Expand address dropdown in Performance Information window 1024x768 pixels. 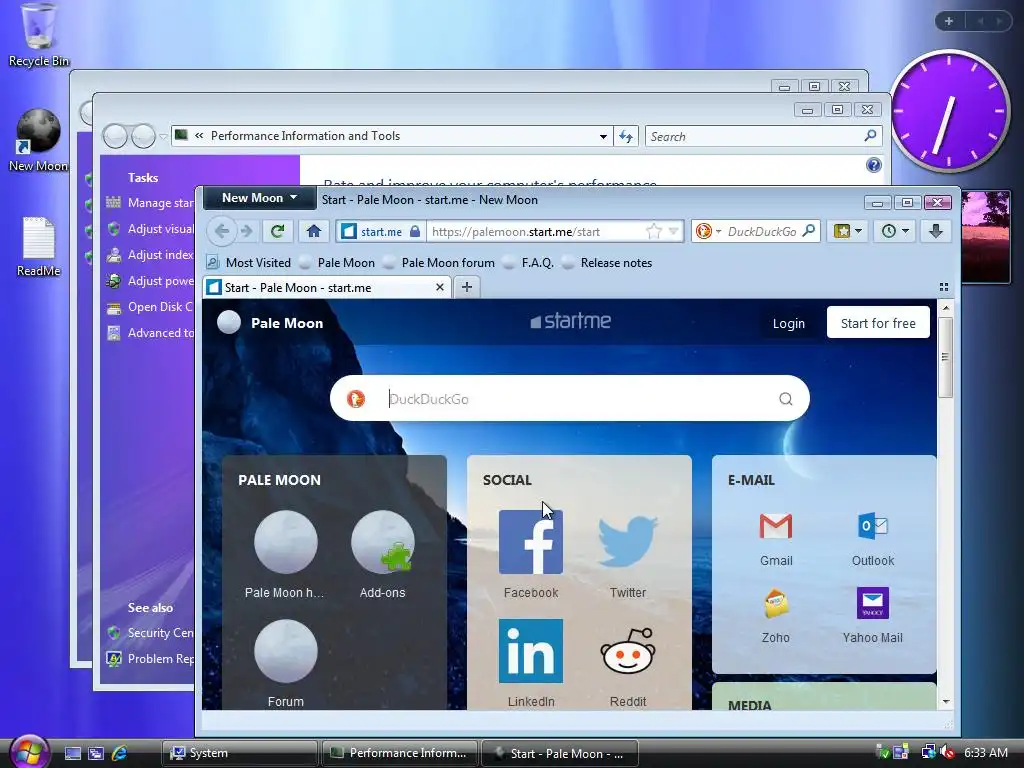coord(603,136)
